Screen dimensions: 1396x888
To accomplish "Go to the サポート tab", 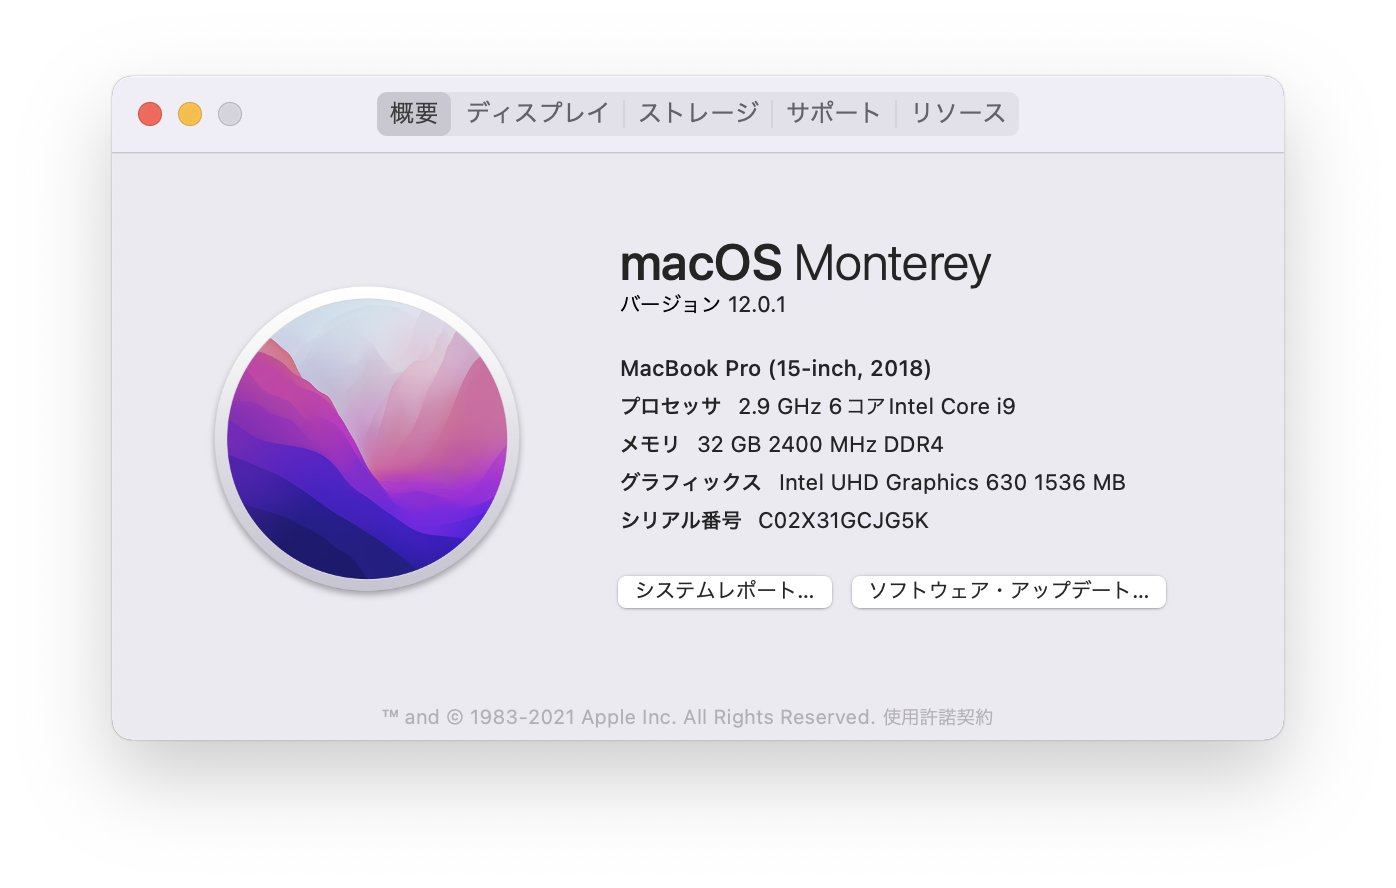I will click(834, 113).
